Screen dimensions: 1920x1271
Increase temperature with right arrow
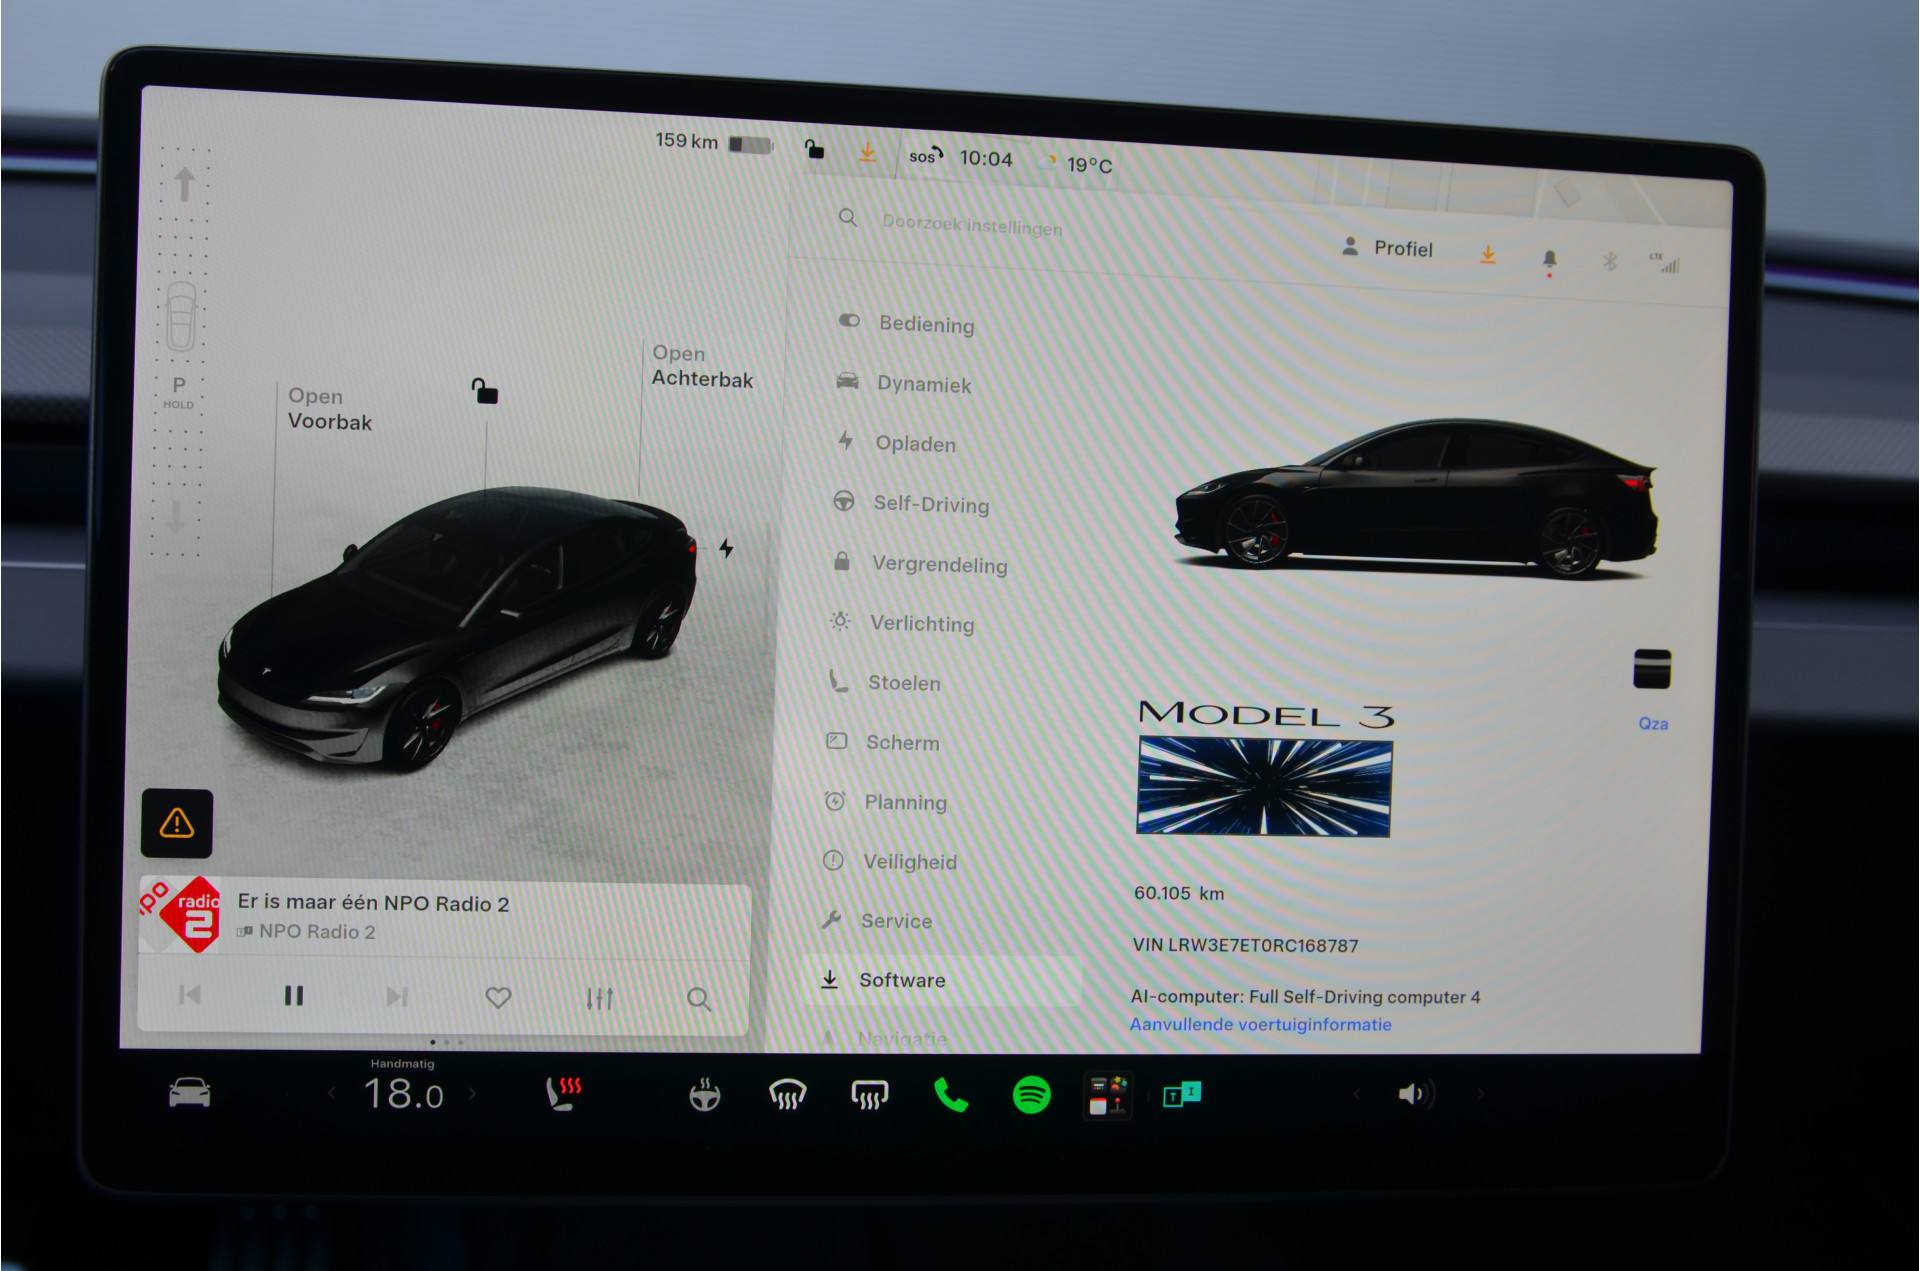click(x=472, y=1094)
